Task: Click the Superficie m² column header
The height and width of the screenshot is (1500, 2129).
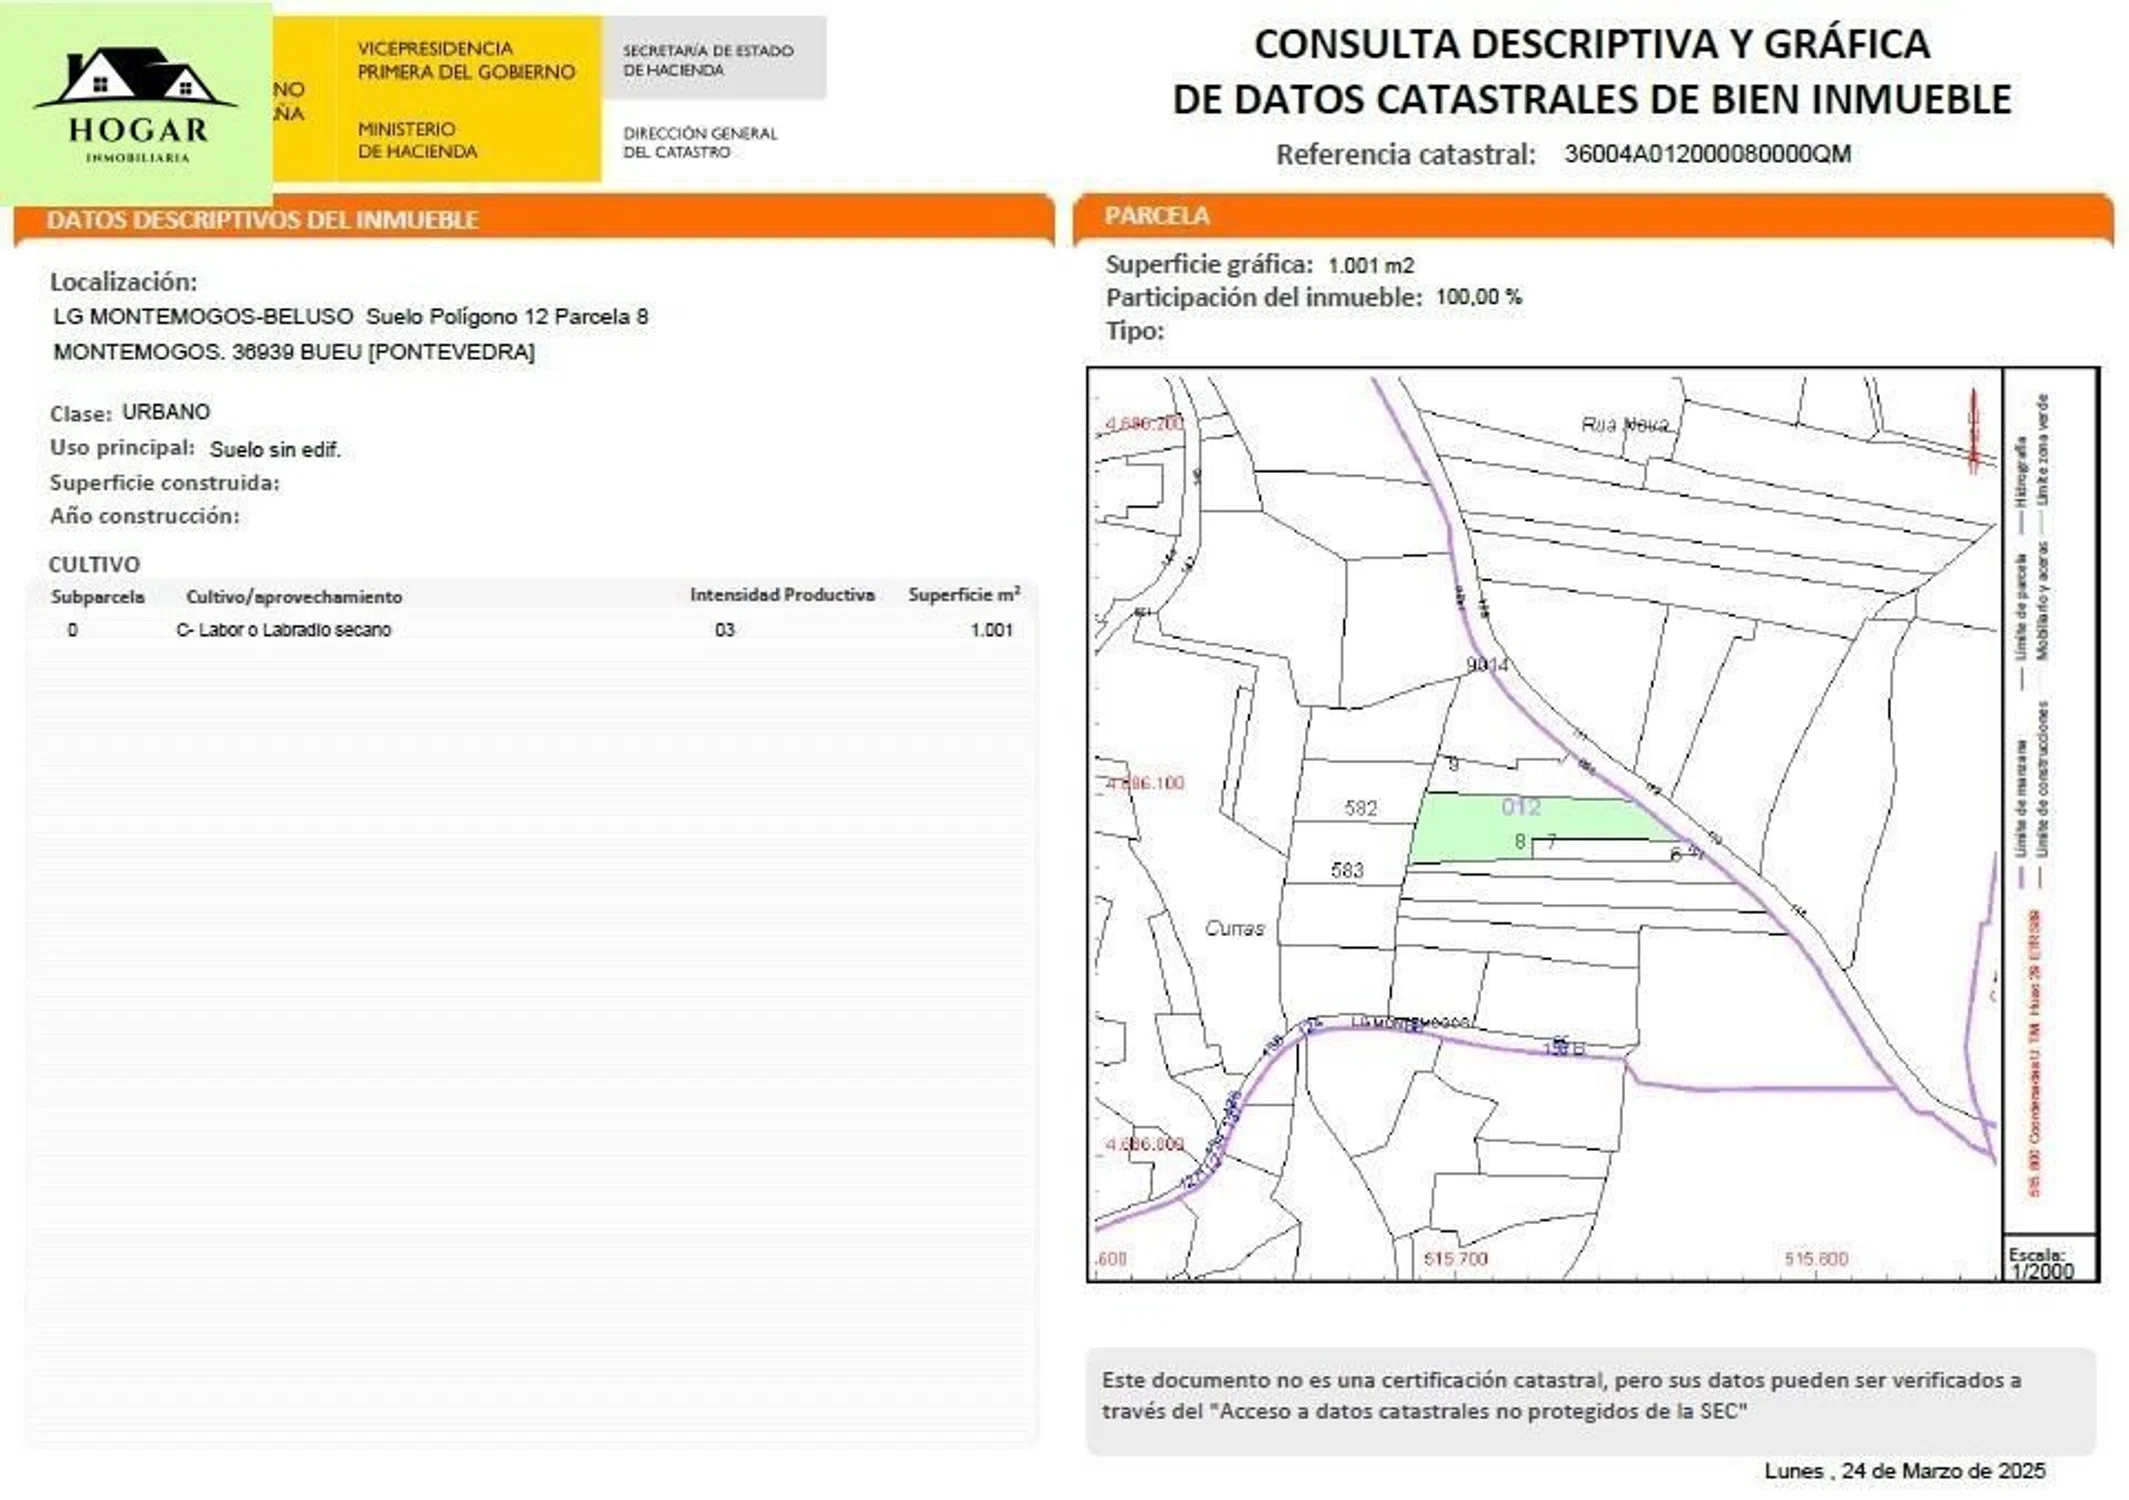Action: point(963,595)
